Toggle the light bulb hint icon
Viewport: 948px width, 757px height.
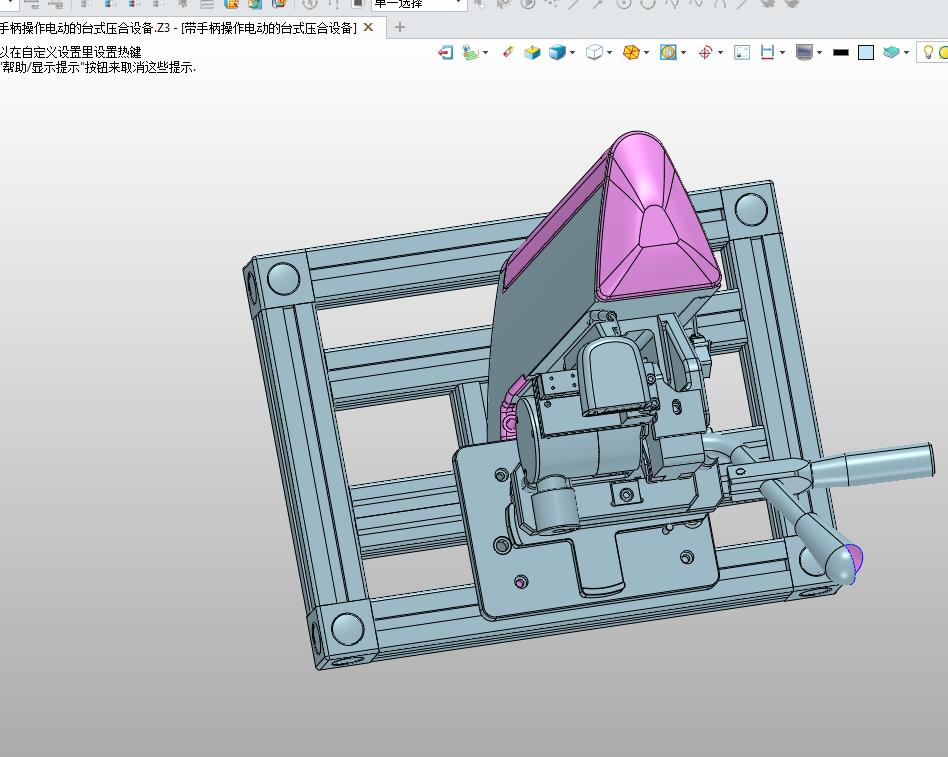[928, 53]
